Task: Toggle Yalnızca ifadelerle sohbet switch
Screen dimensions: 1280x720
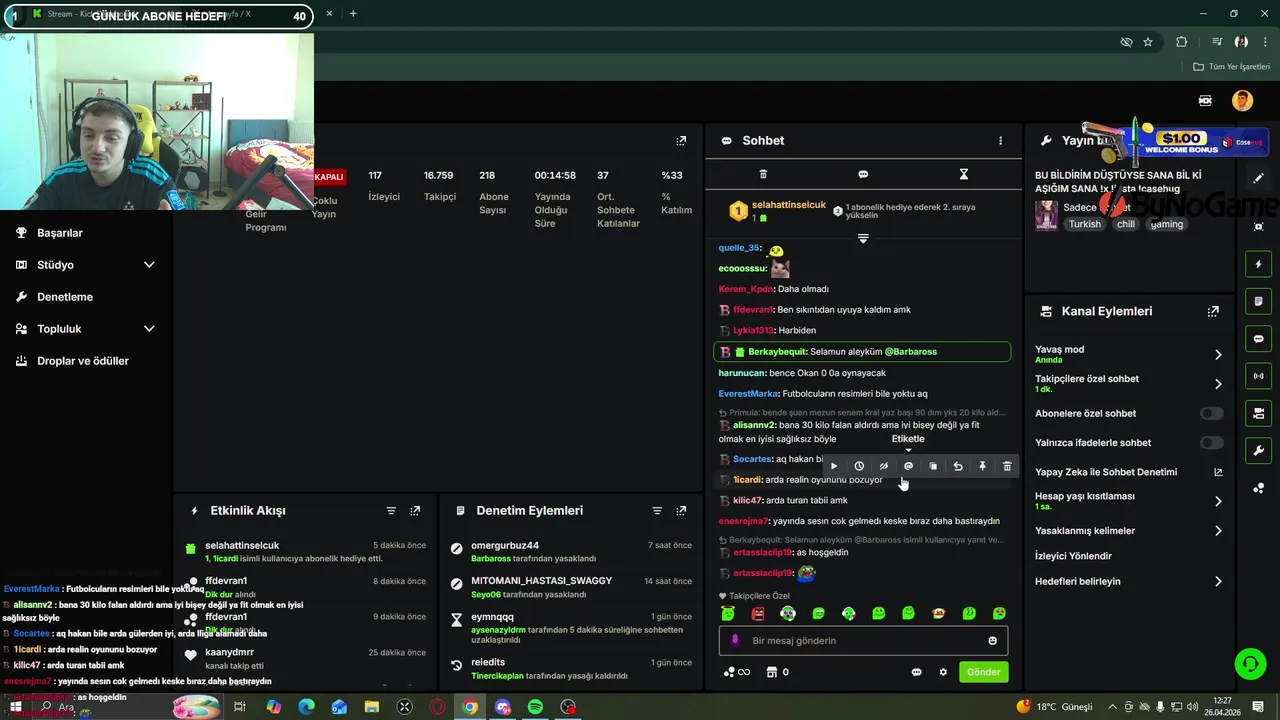Action: 1211,443
